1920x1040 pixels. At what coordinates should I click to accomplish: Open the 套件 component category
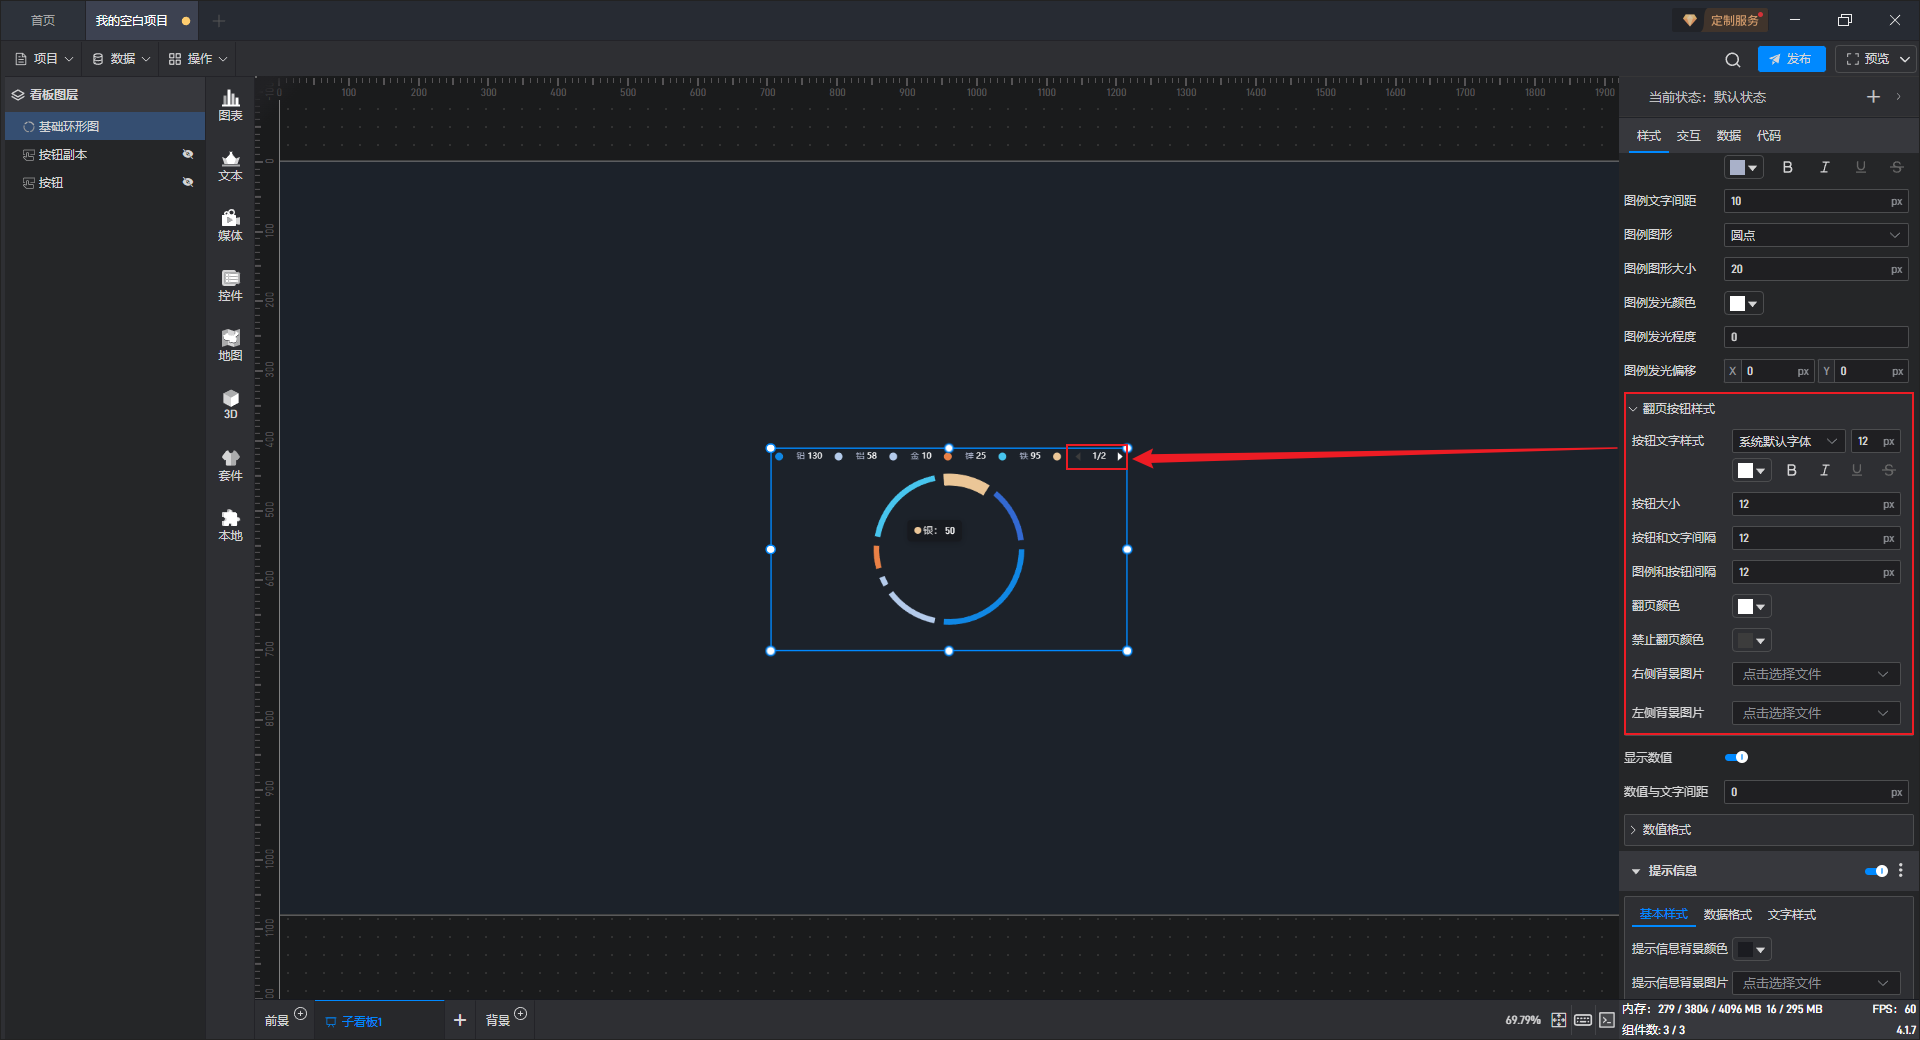[x=230, y=465]
